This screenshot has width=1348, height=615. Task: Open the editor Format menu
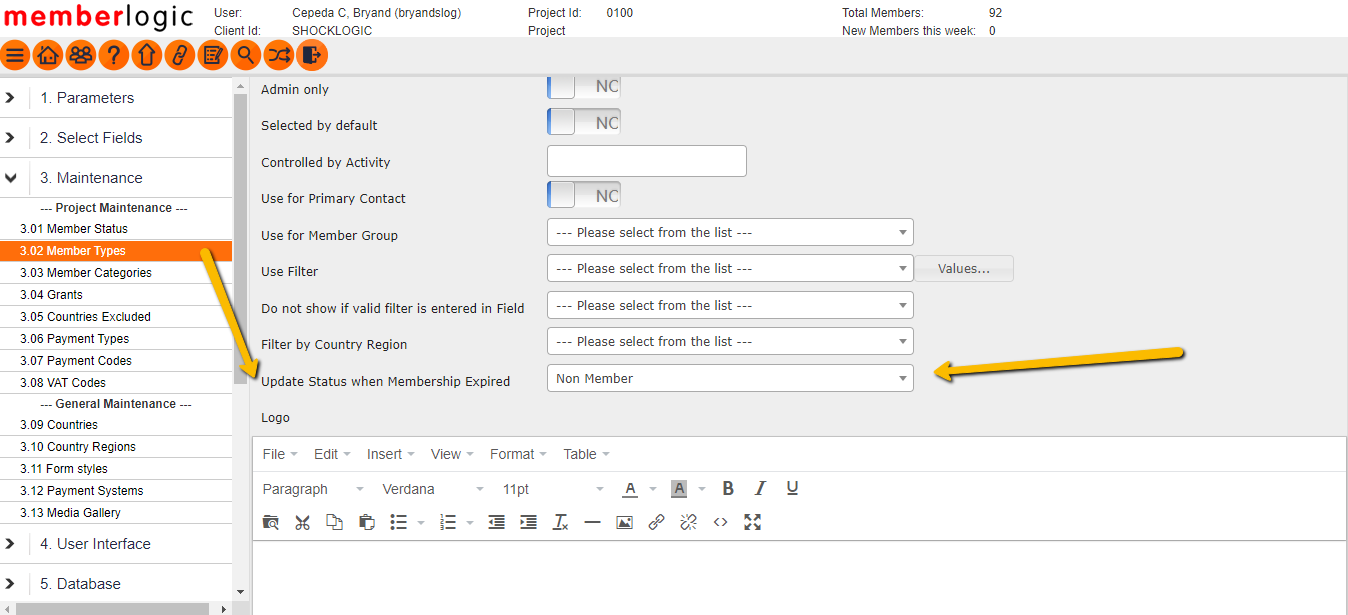pyautogui.click(x=518, y=454)
